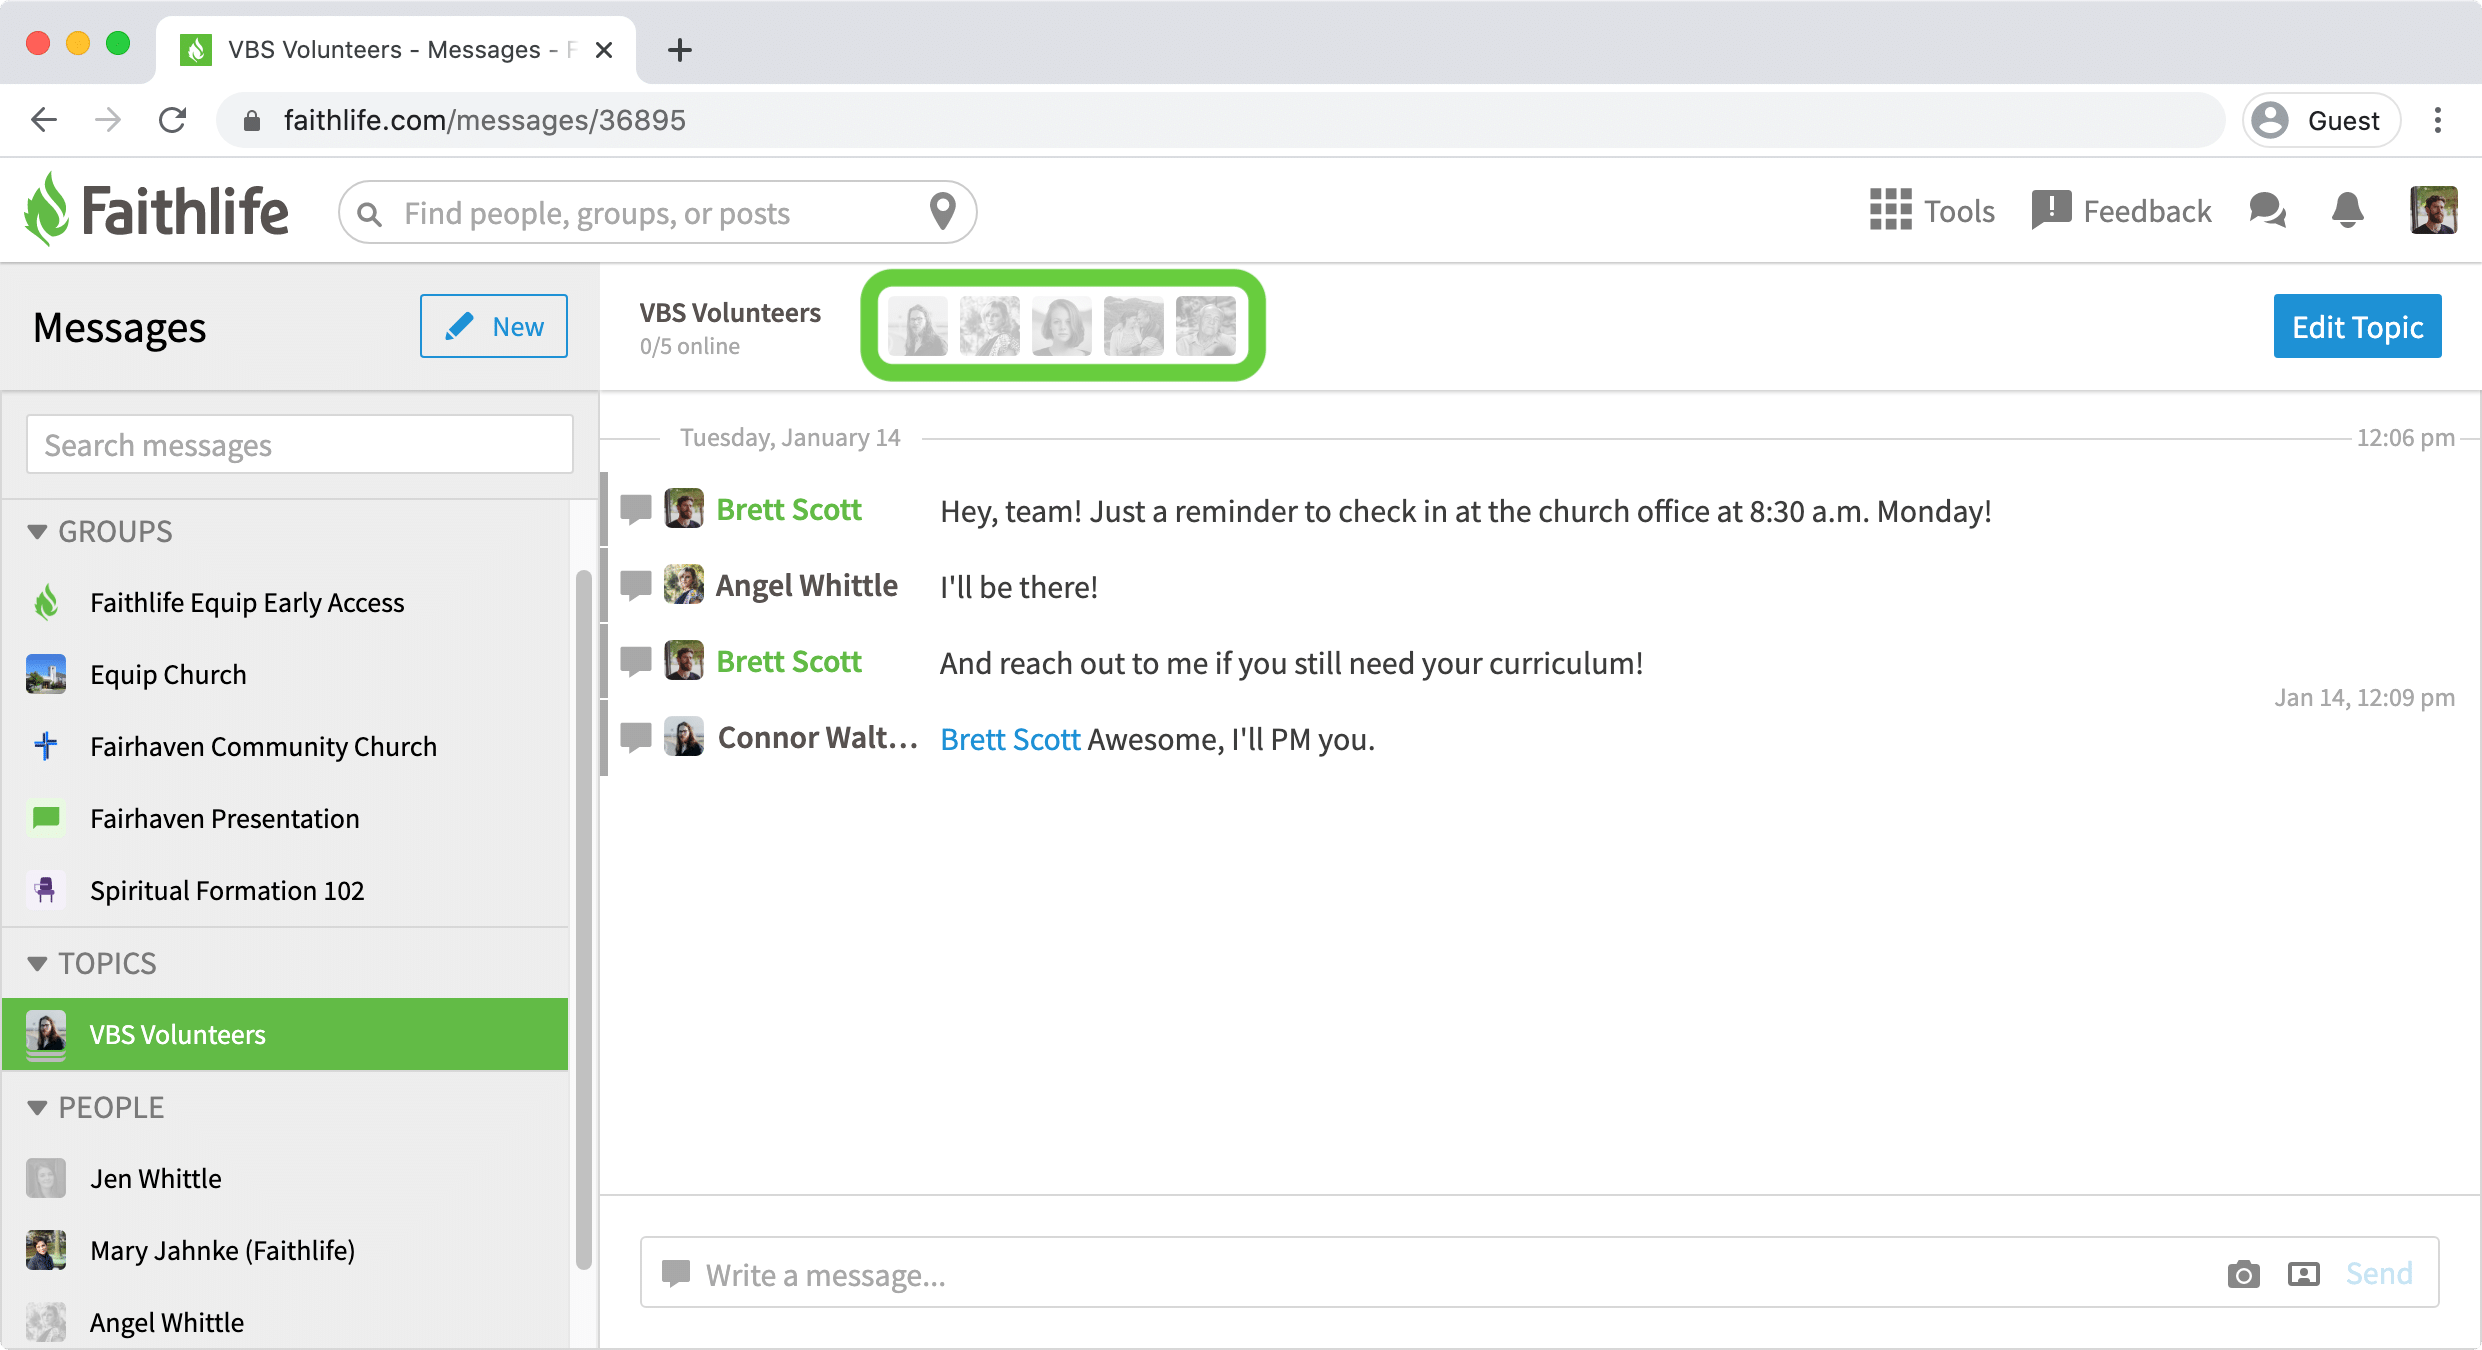Open the user profile avatar menu
Viewport: 2482px width, 1350px height.
point(2433,211)
